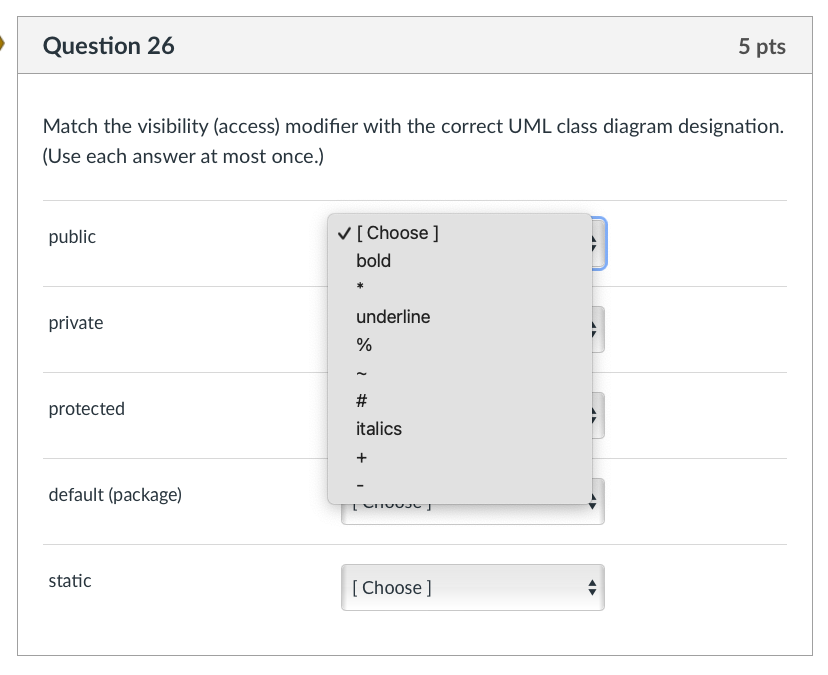Select the minus '-' option
The width and height of the screenshot is (828, 675).
(x=361, y=485)
